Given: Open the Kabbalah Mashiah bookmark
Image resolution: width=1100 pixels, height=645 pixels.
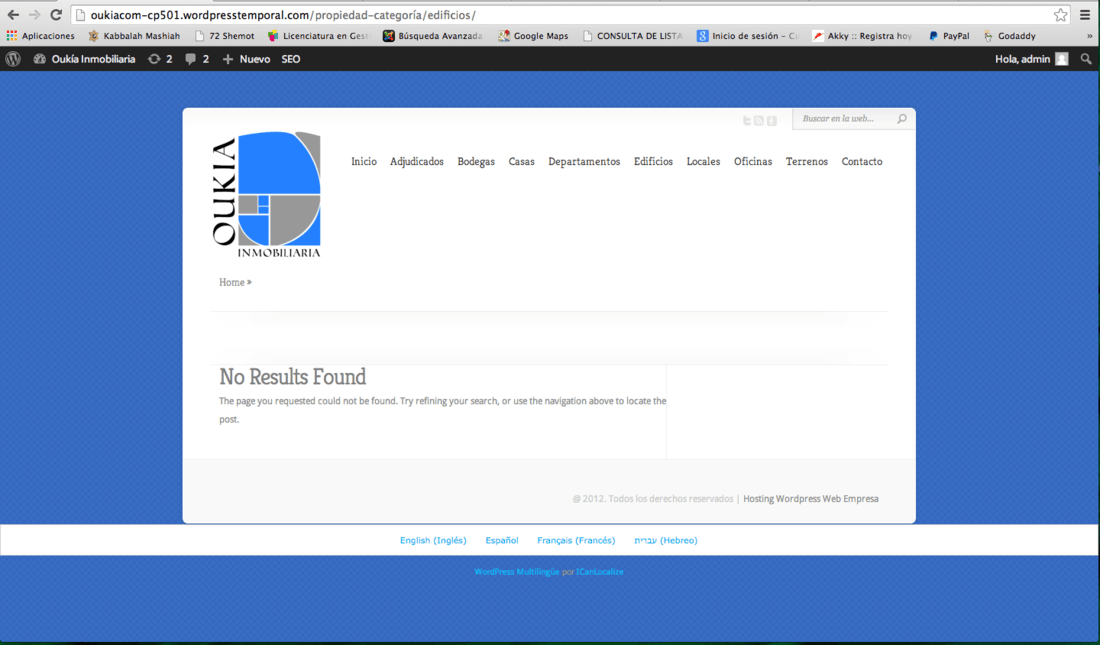Looking at the screenshot, I should 134,36.
